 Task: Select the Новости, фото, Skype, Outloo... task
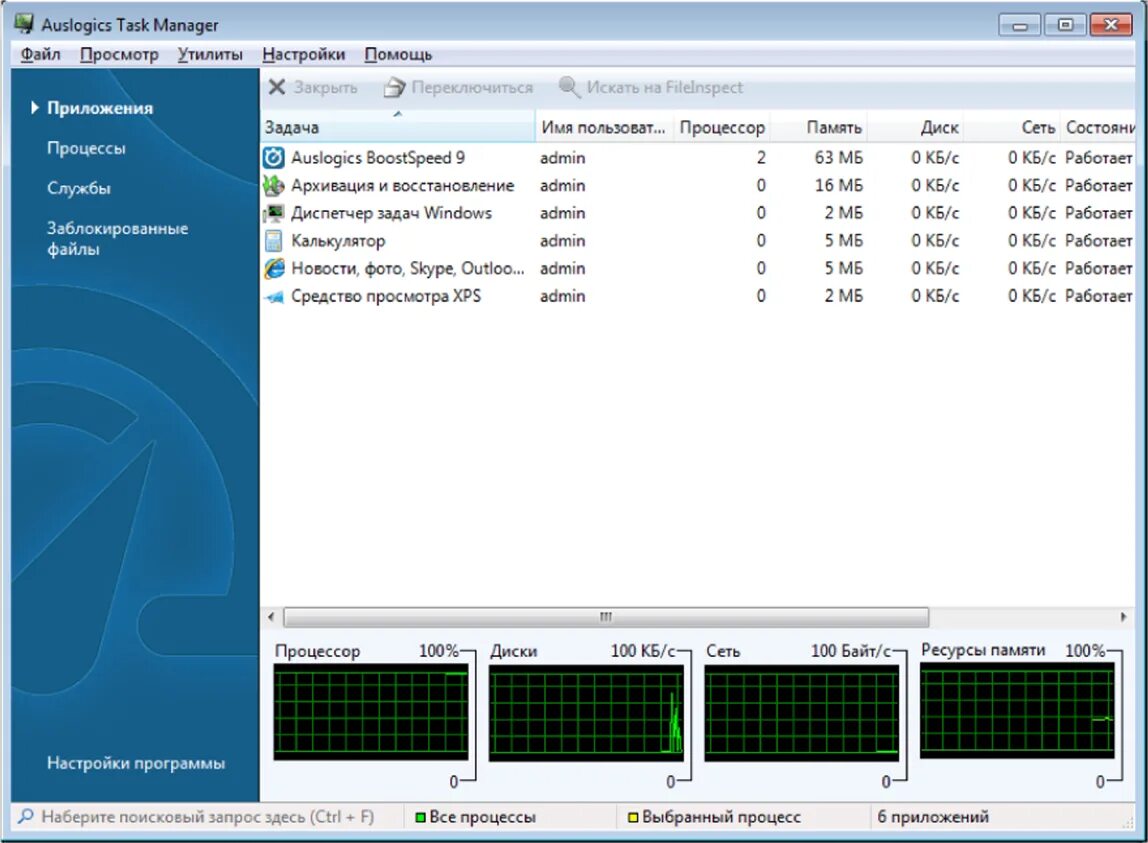[408, 268]
